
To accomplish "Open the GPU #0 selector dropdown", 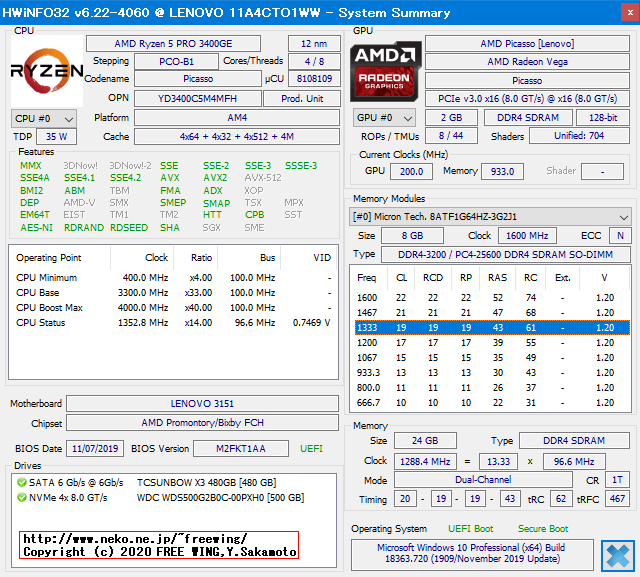I will pyautogui.click(x=384, y=118).
